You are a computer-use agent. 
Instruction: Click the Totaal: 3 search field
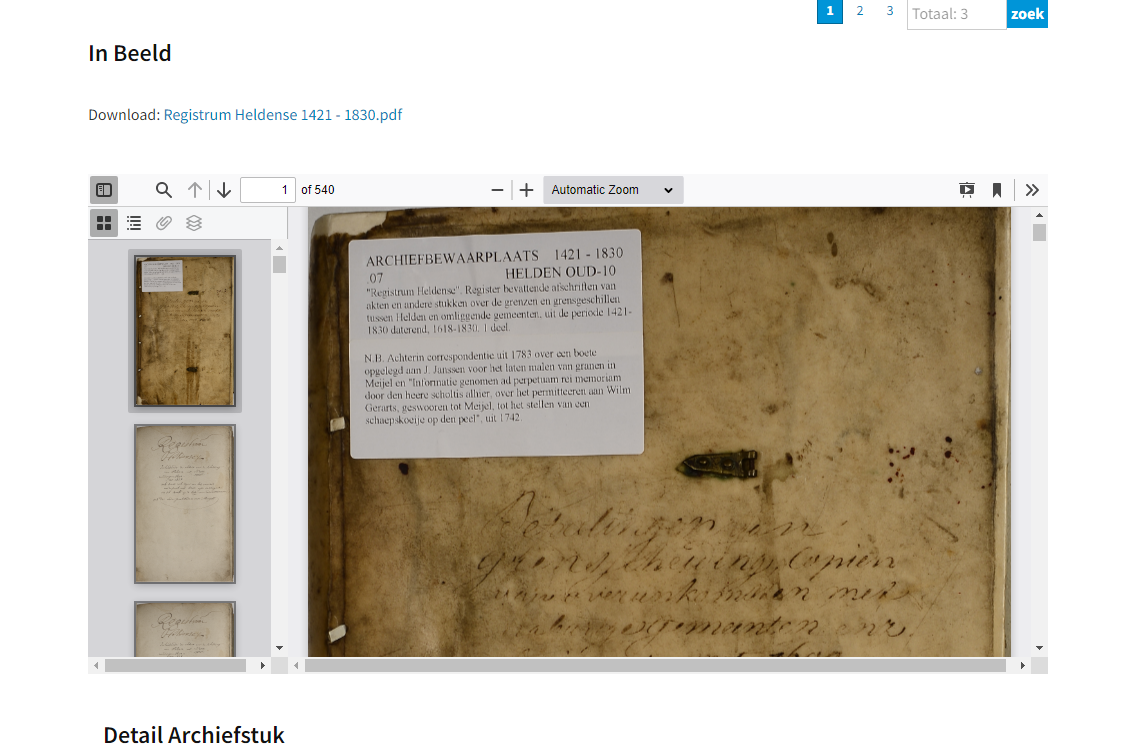957,14
